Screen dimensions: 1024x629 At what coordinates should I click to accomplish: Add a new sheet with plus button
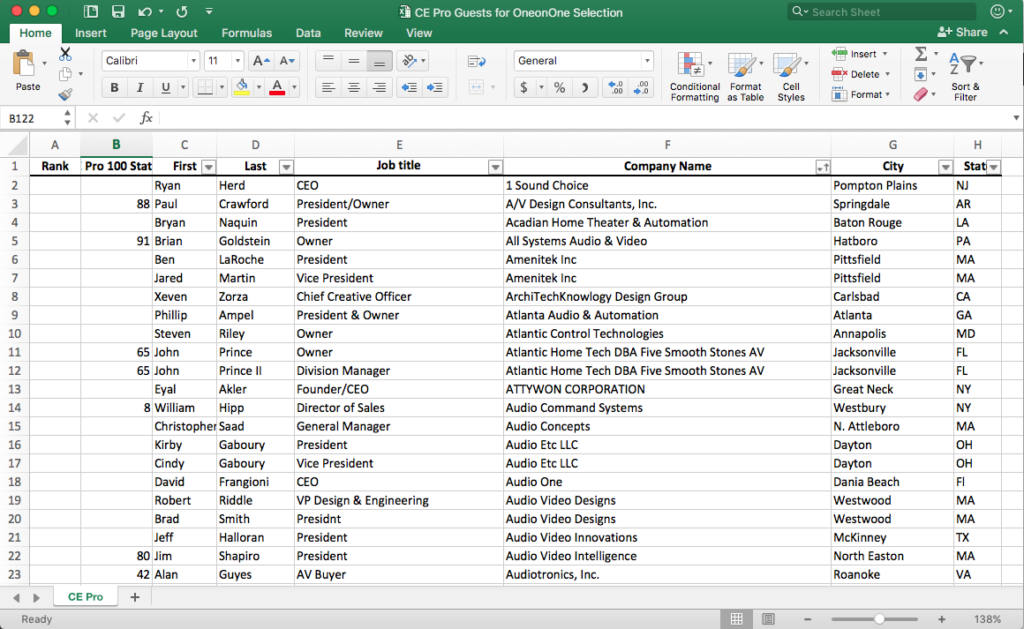pos(135,597)
